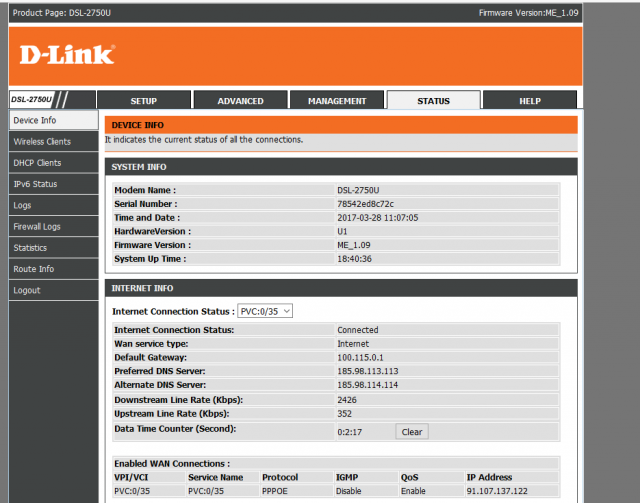Viewport: 640px width, 503px height.
Task: Show DHCP Clients list
Action: pyautogui.click(x=37, y=163)
